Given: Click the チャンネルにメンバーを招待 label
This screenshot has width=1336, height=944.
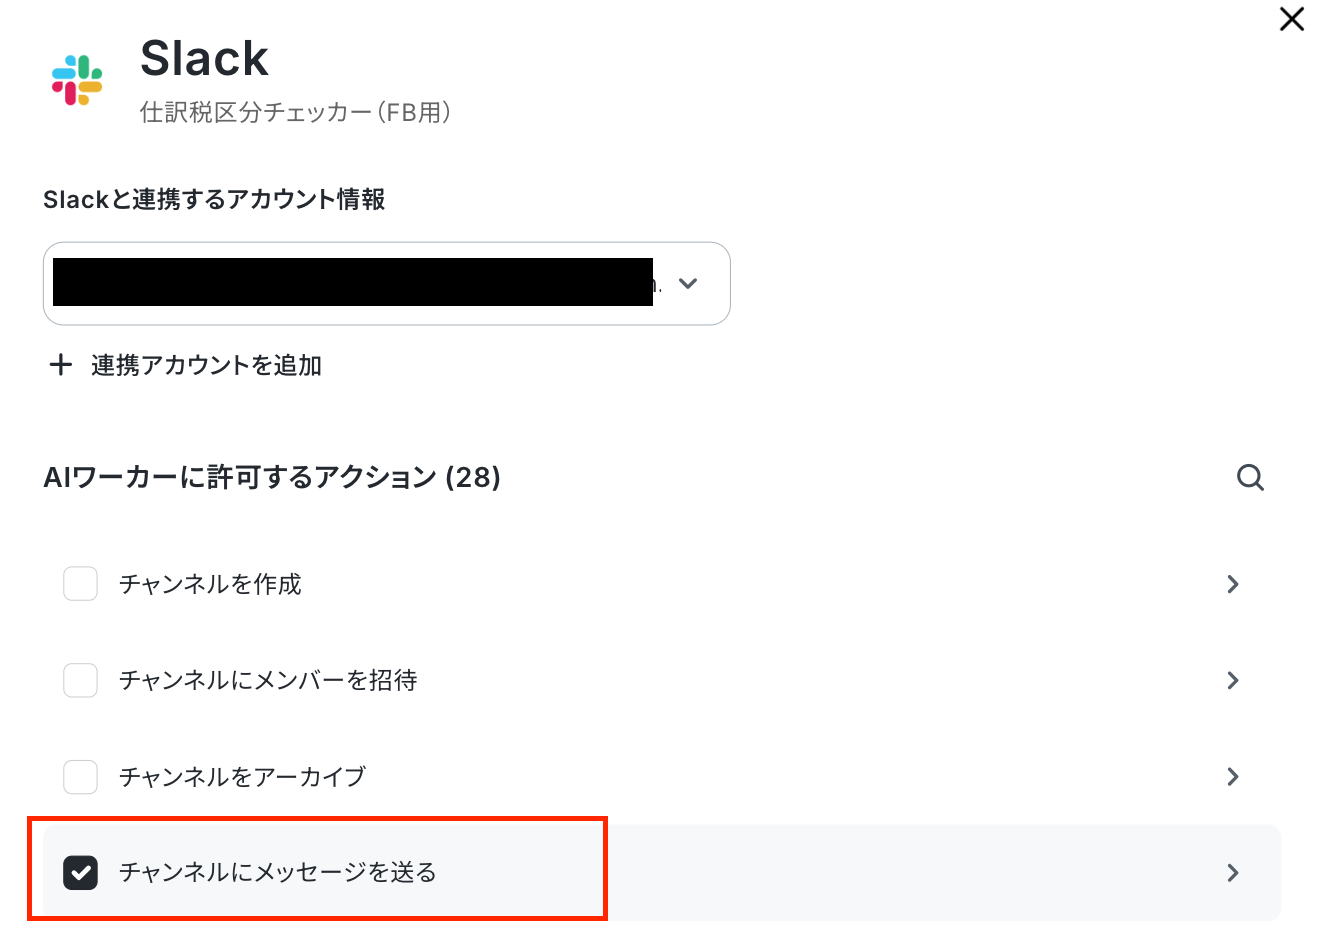Looking at the screenshot, I should (x=268, y=680).
